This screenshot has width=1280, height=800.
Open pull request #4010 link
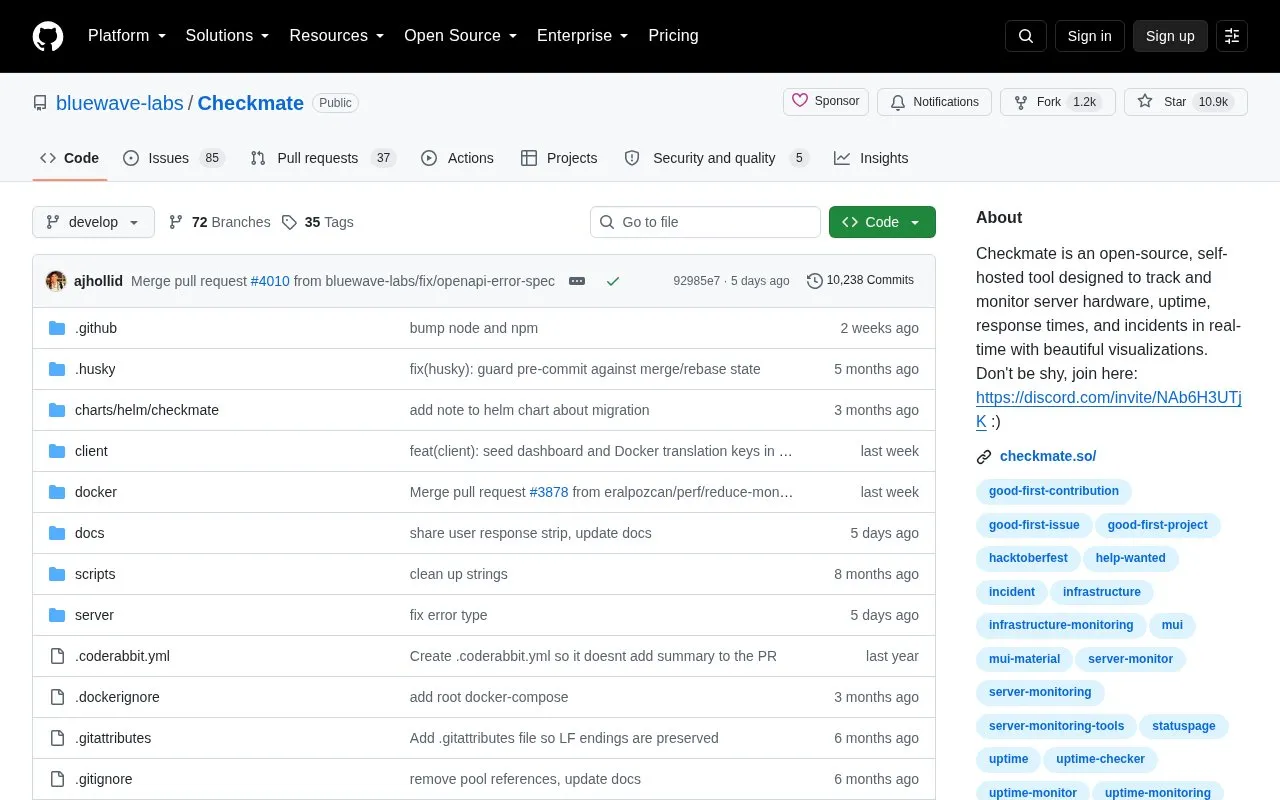click(270, 281)
